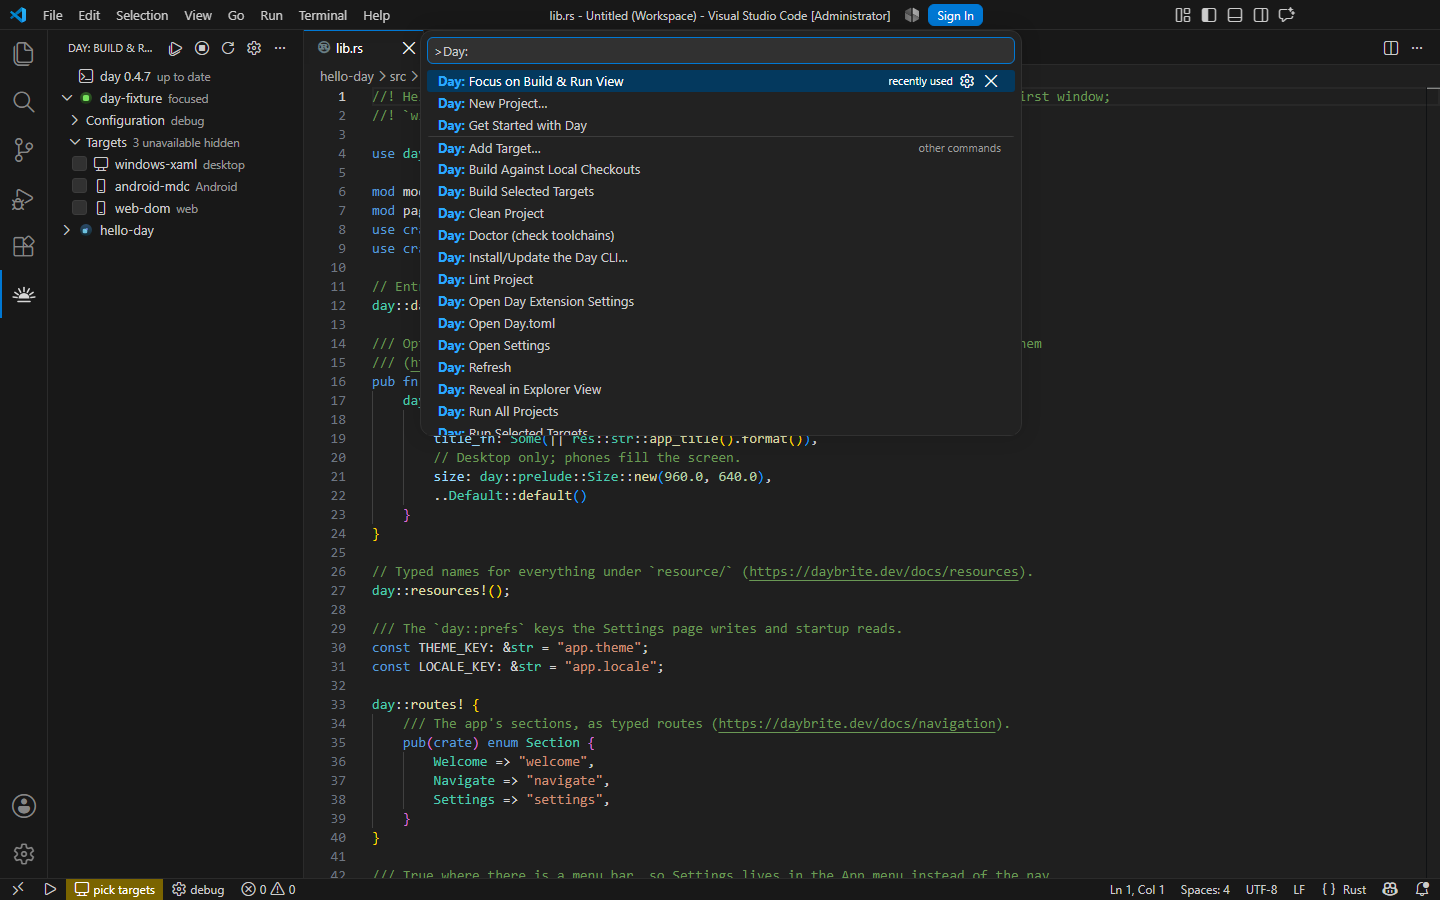1440x900 pixels.
Task: Check the windows-xaml target checkbox
Action: pos(79,164)
